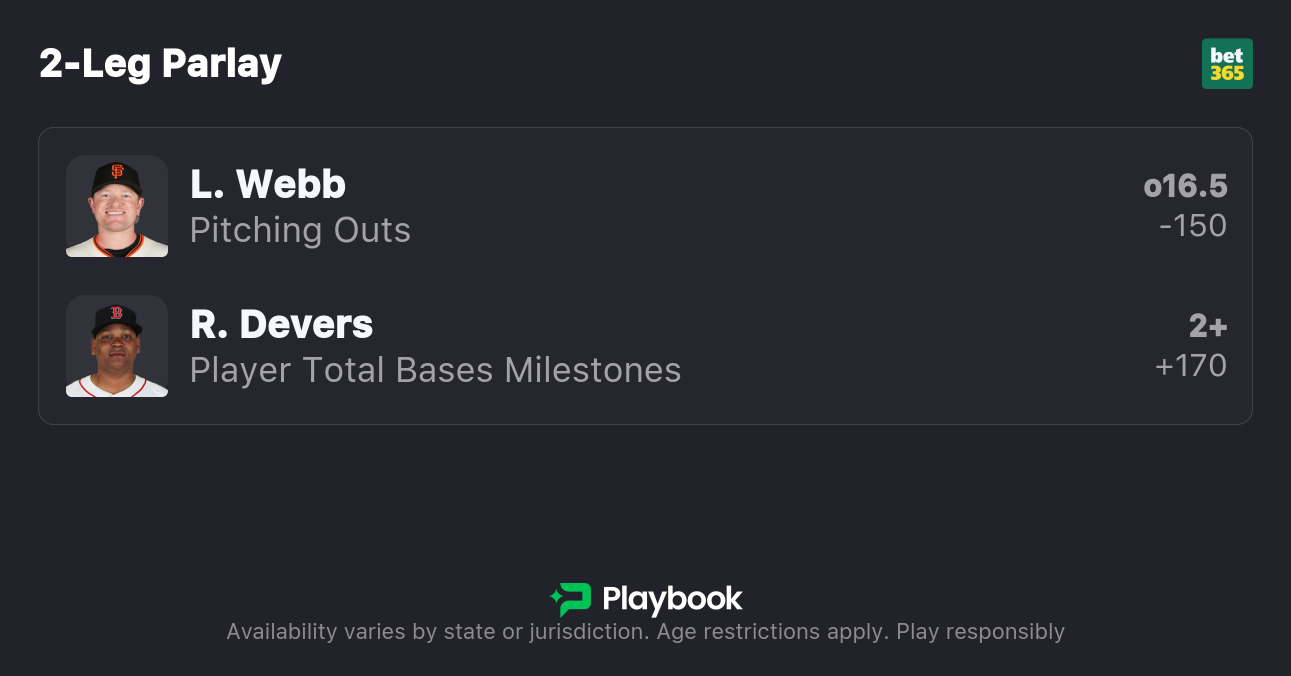
Task: Click the Pitching Outs market label
Action: tap(300, 230)
